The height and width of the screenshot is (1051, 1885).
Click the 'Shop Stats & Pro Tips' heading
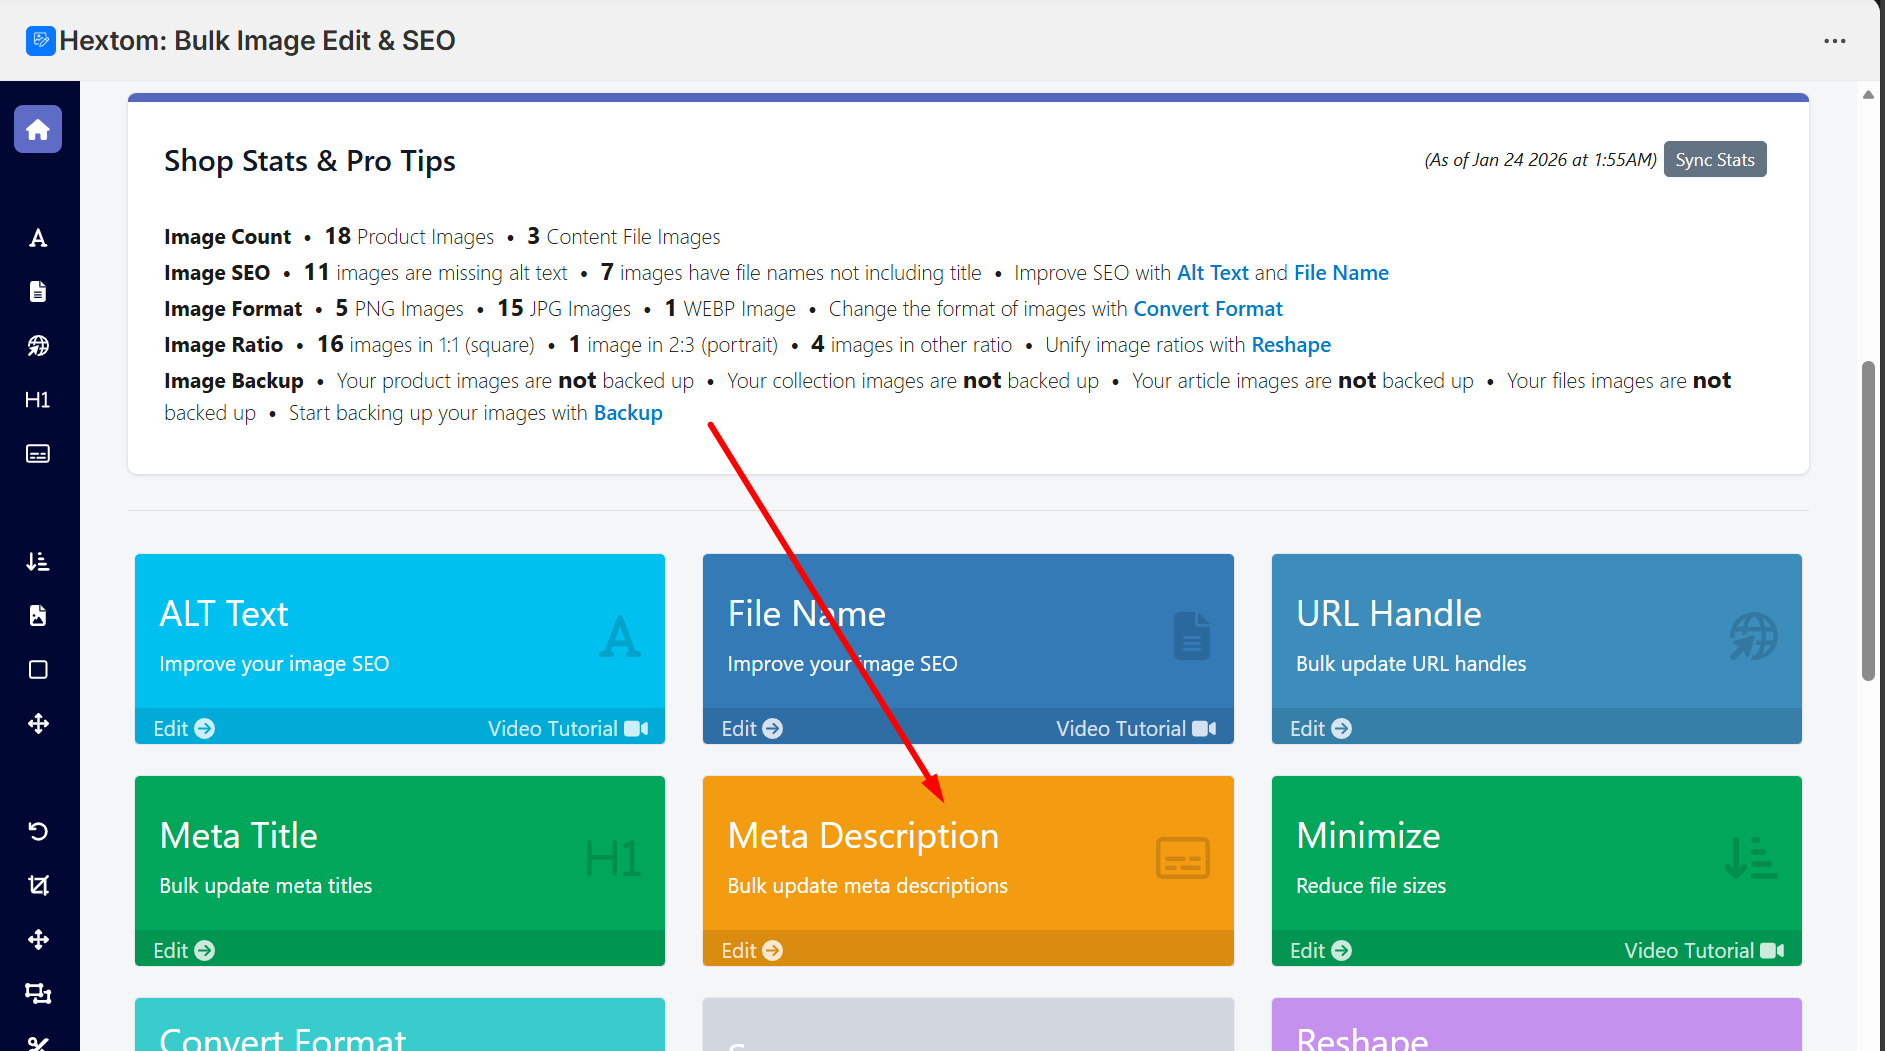pos(310,161)
